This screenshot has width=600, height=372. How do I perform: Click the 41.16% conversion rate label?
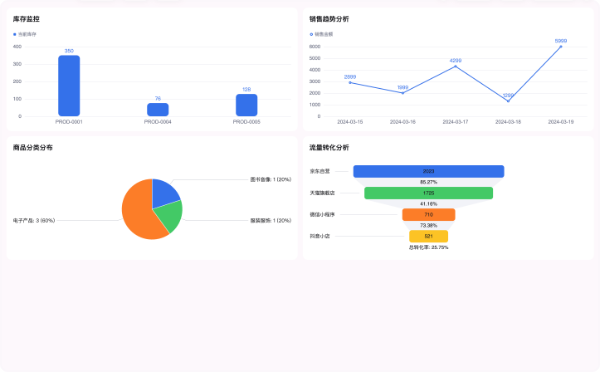point(429,204)
